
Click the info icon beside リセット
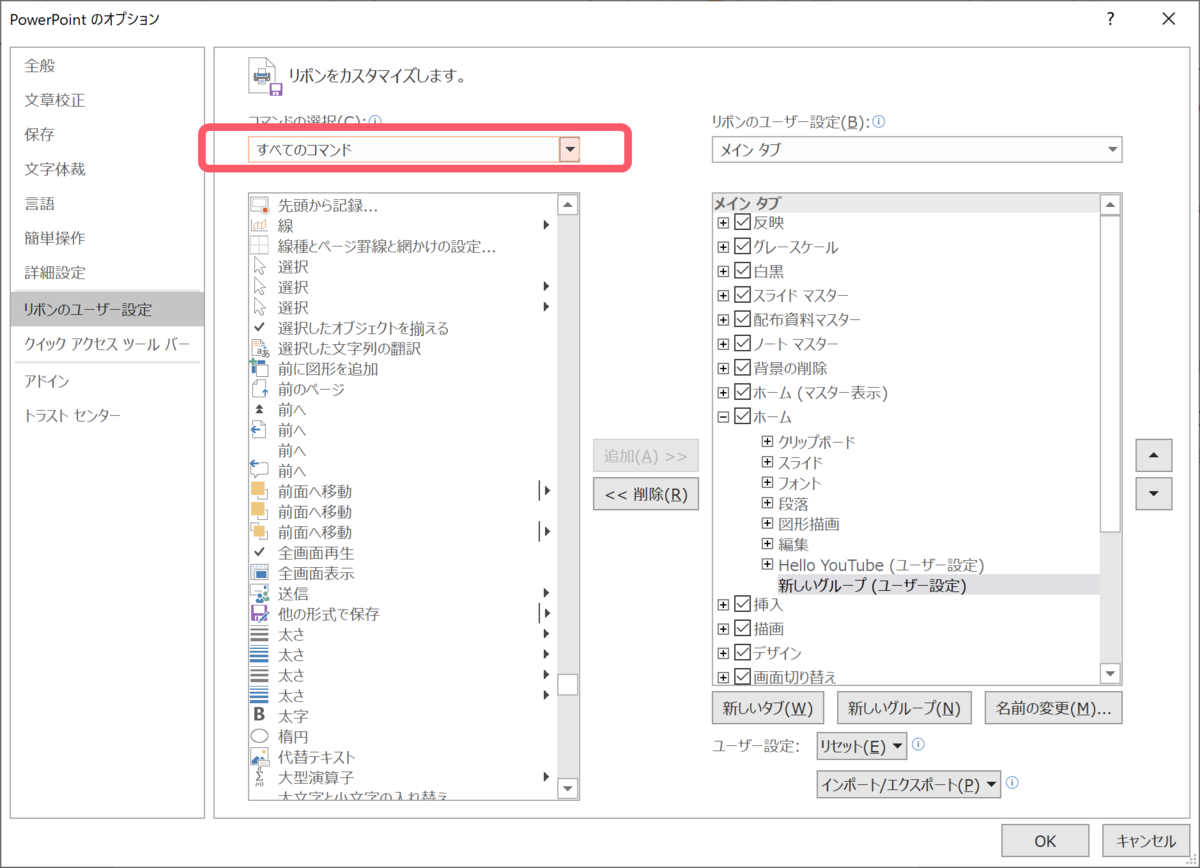(x=916, y=745)
